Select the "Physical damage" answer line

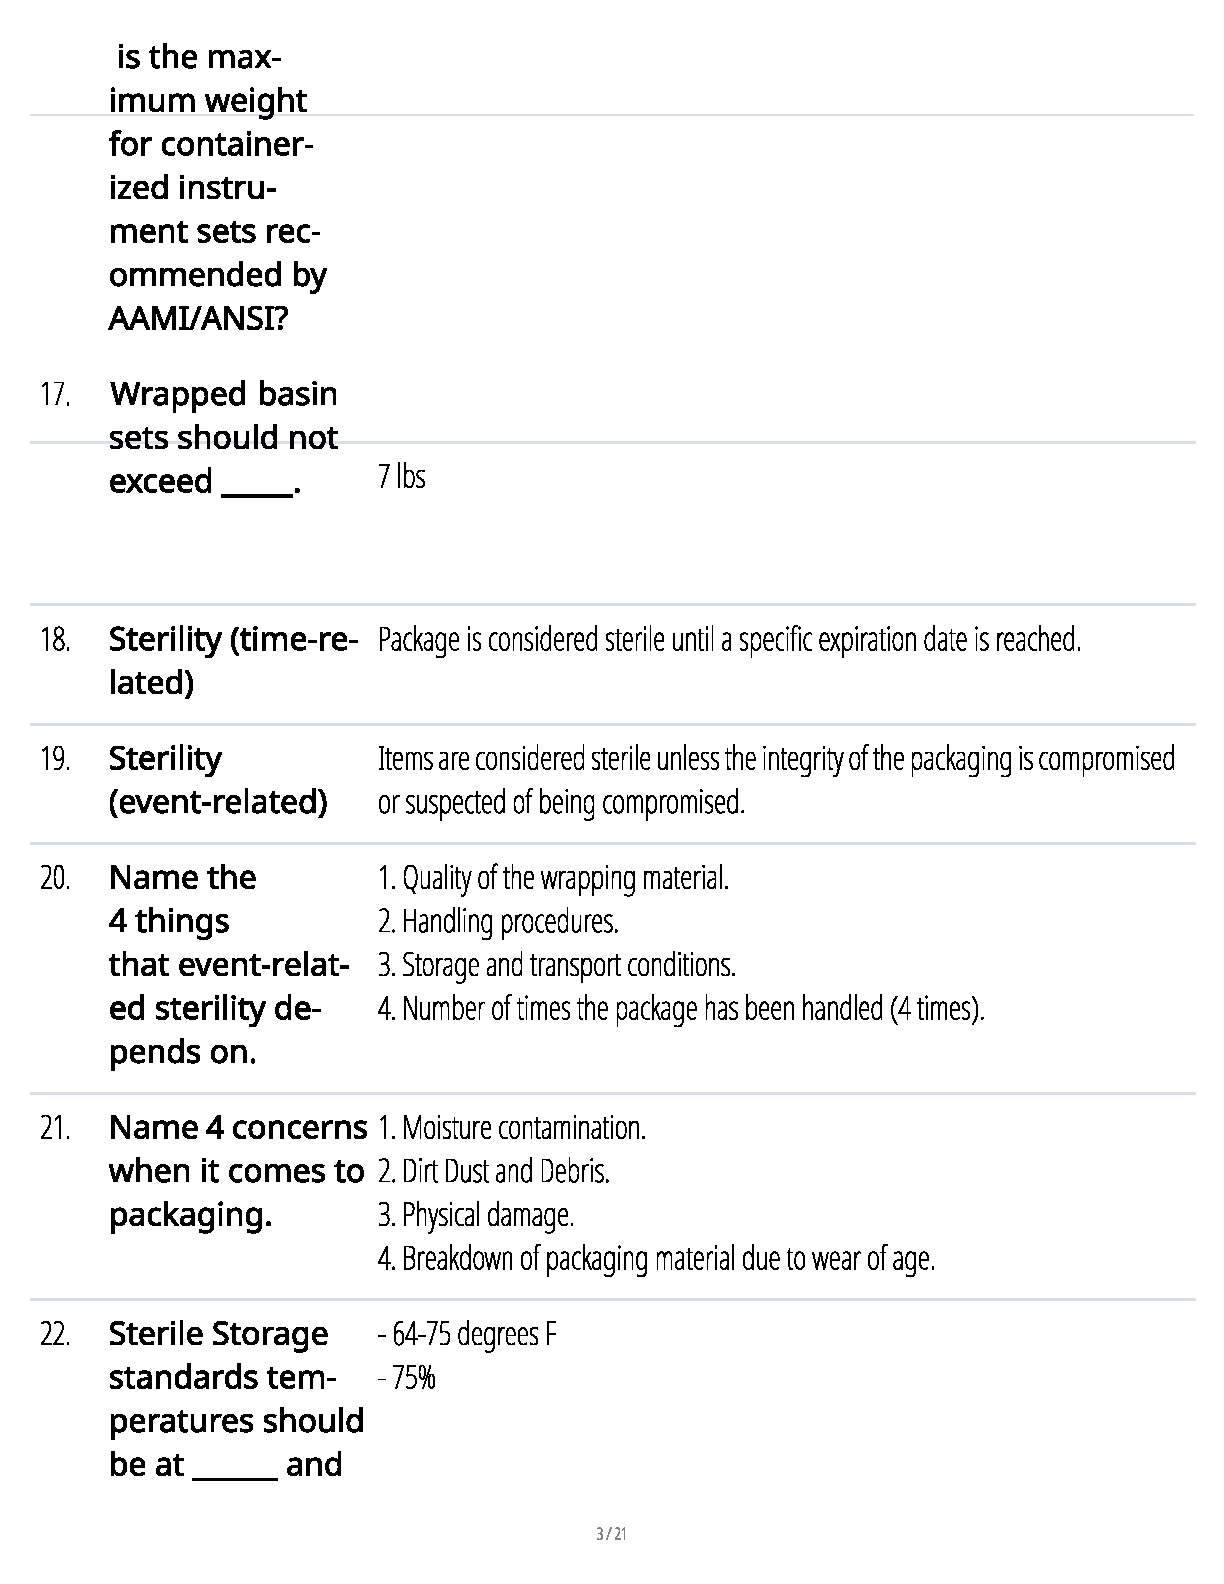[476, 1215]
